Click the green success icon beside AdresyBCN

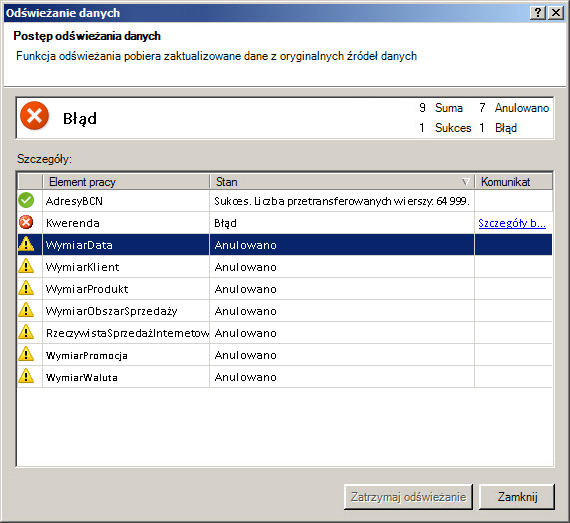(26, 200)
